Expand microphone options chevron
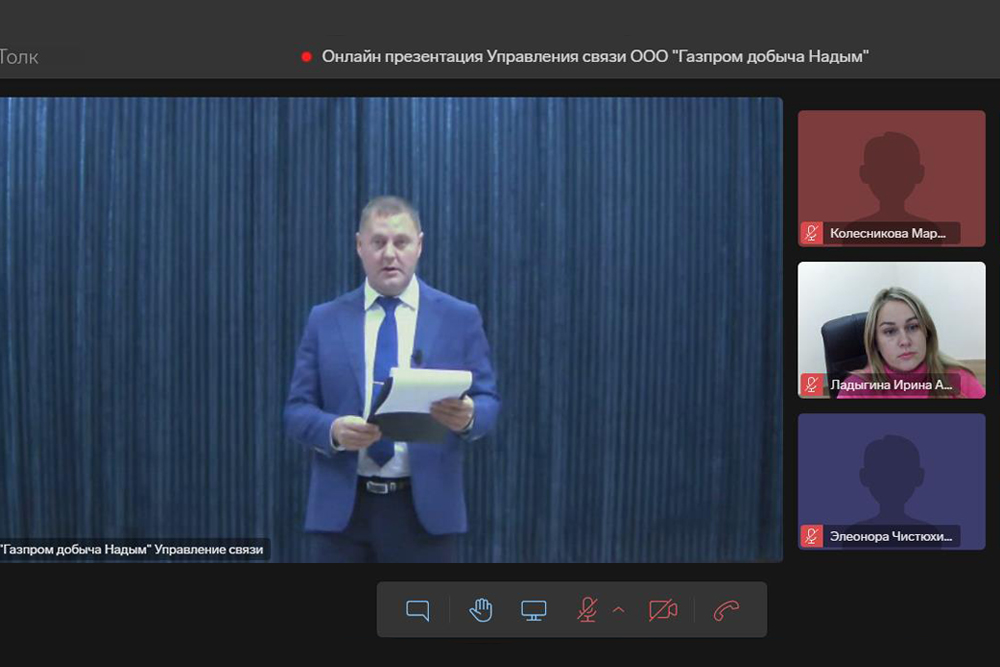Image resolution: width=1000 pixels, height=667 pixels. (x=618, y=610)
